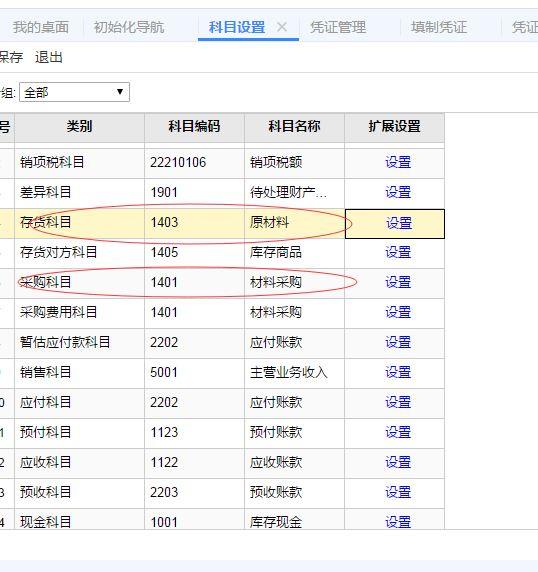This screenshot has width=538, height=572.
Task: Go to the 凭证管理 tab
Action: [x=338, y=27]
